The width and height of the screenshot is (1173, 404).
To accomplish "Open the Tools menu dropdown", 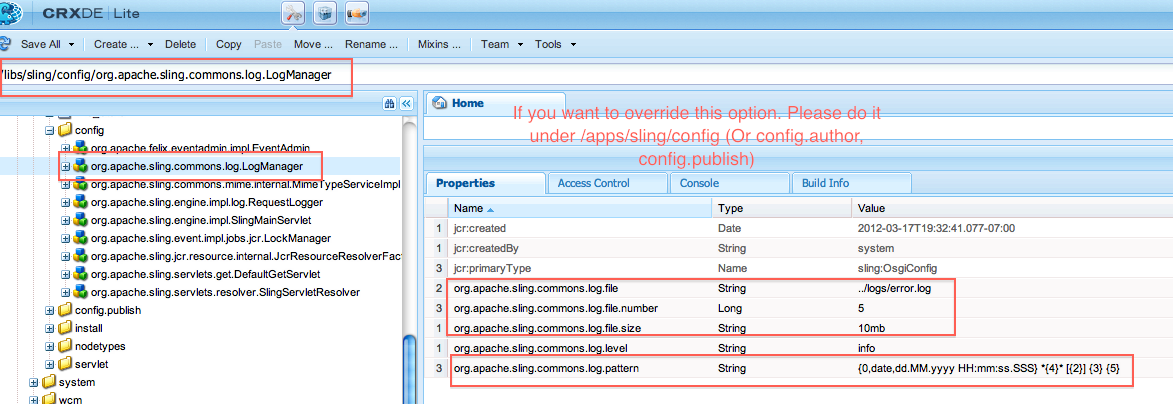I will click(573, 44).
